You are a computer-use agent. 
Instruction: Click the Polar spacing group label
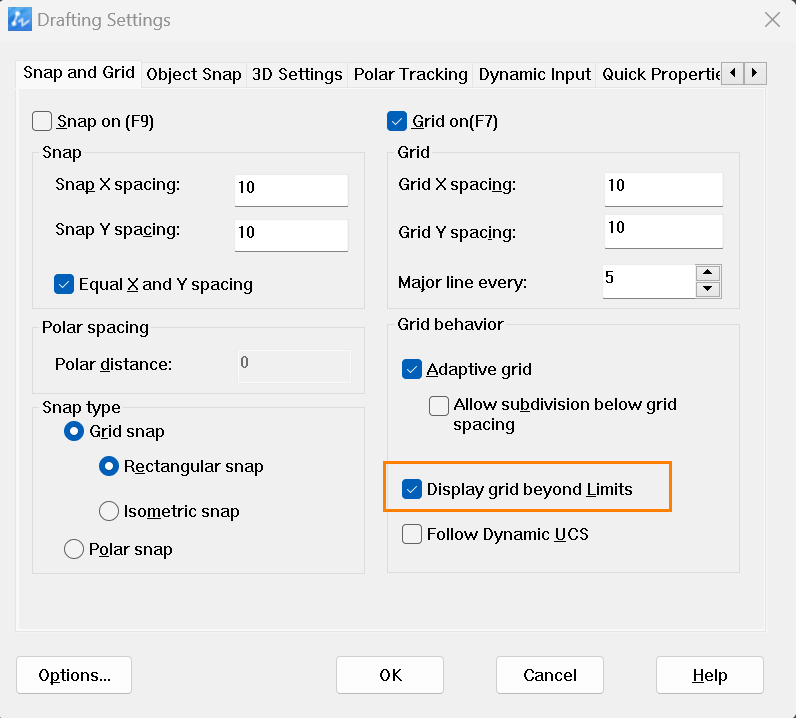coord(95,328)
